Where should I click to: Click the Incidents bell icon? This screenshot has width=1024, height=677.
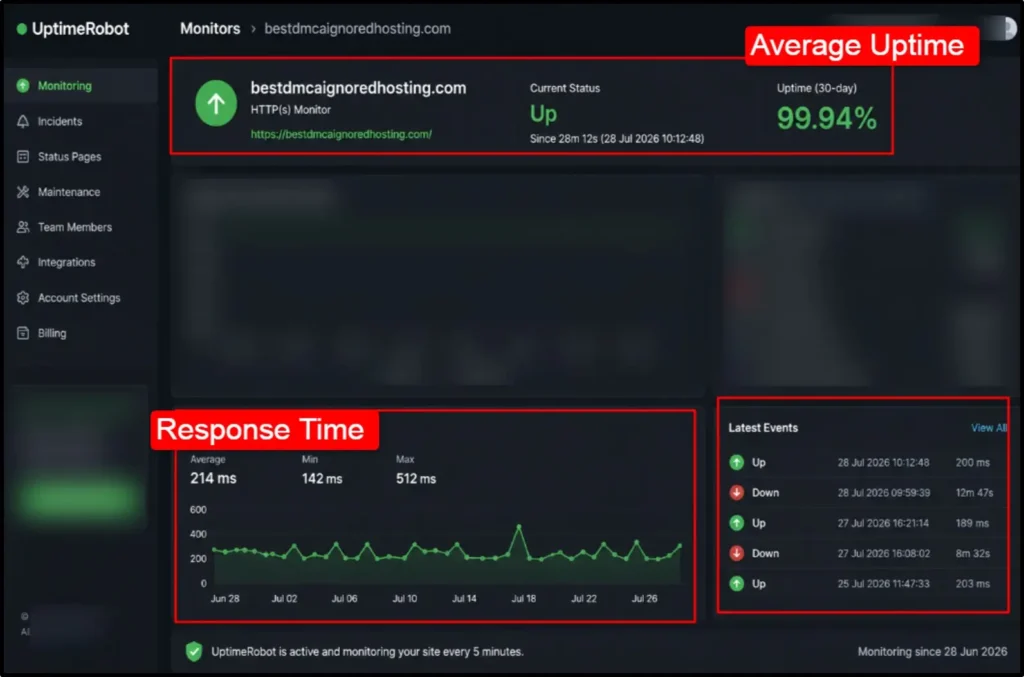(x=23, y=121)
